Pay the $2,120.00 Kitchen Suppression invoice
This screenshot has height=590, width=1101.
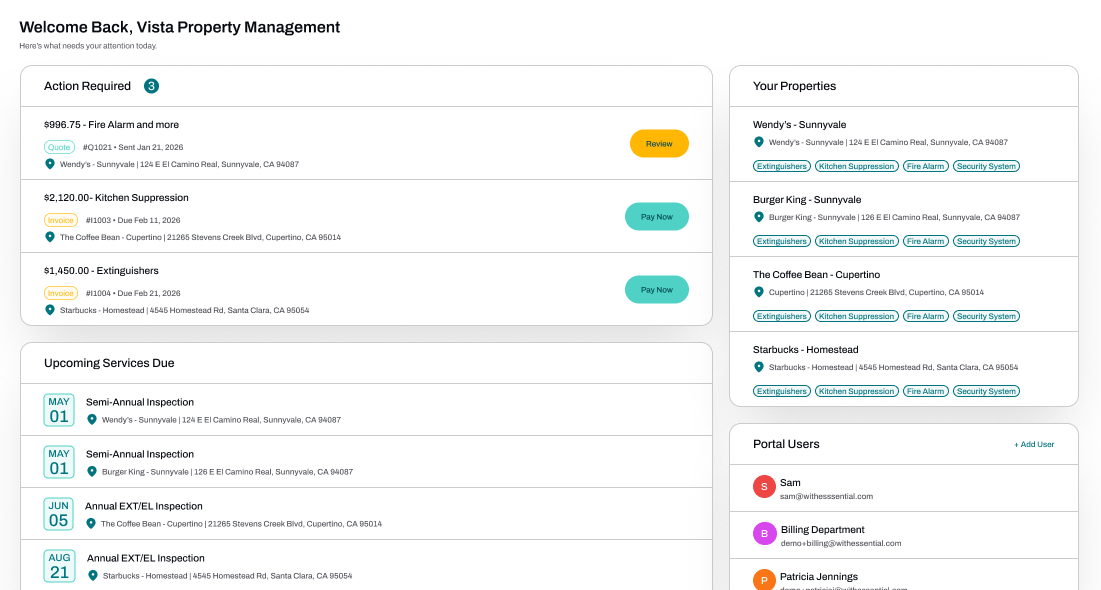(657, 216)
